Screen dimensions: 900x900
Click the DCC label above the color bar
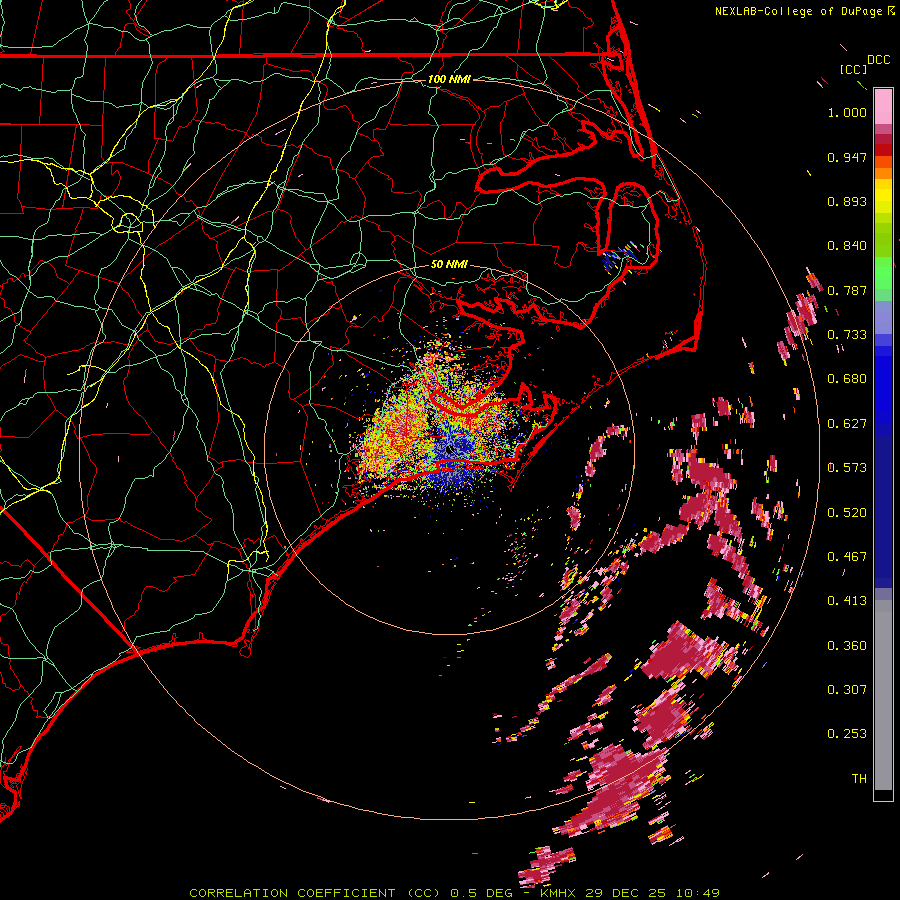(x=879, y=60)
